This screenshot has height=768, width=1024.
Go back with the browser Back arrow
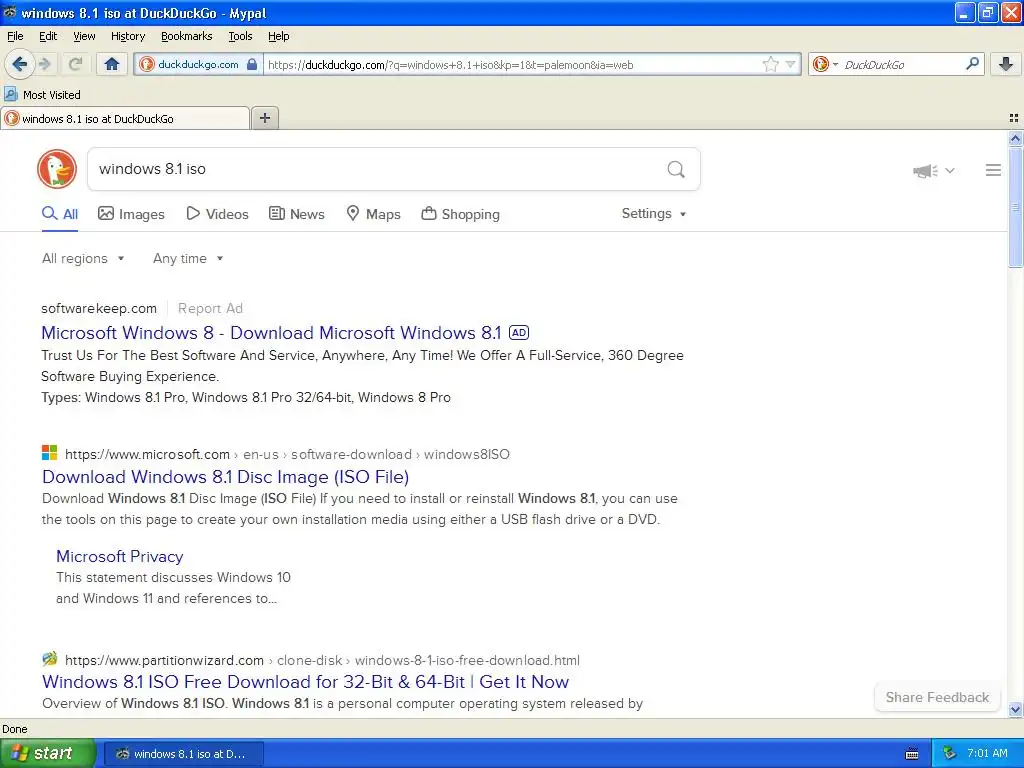19,64
